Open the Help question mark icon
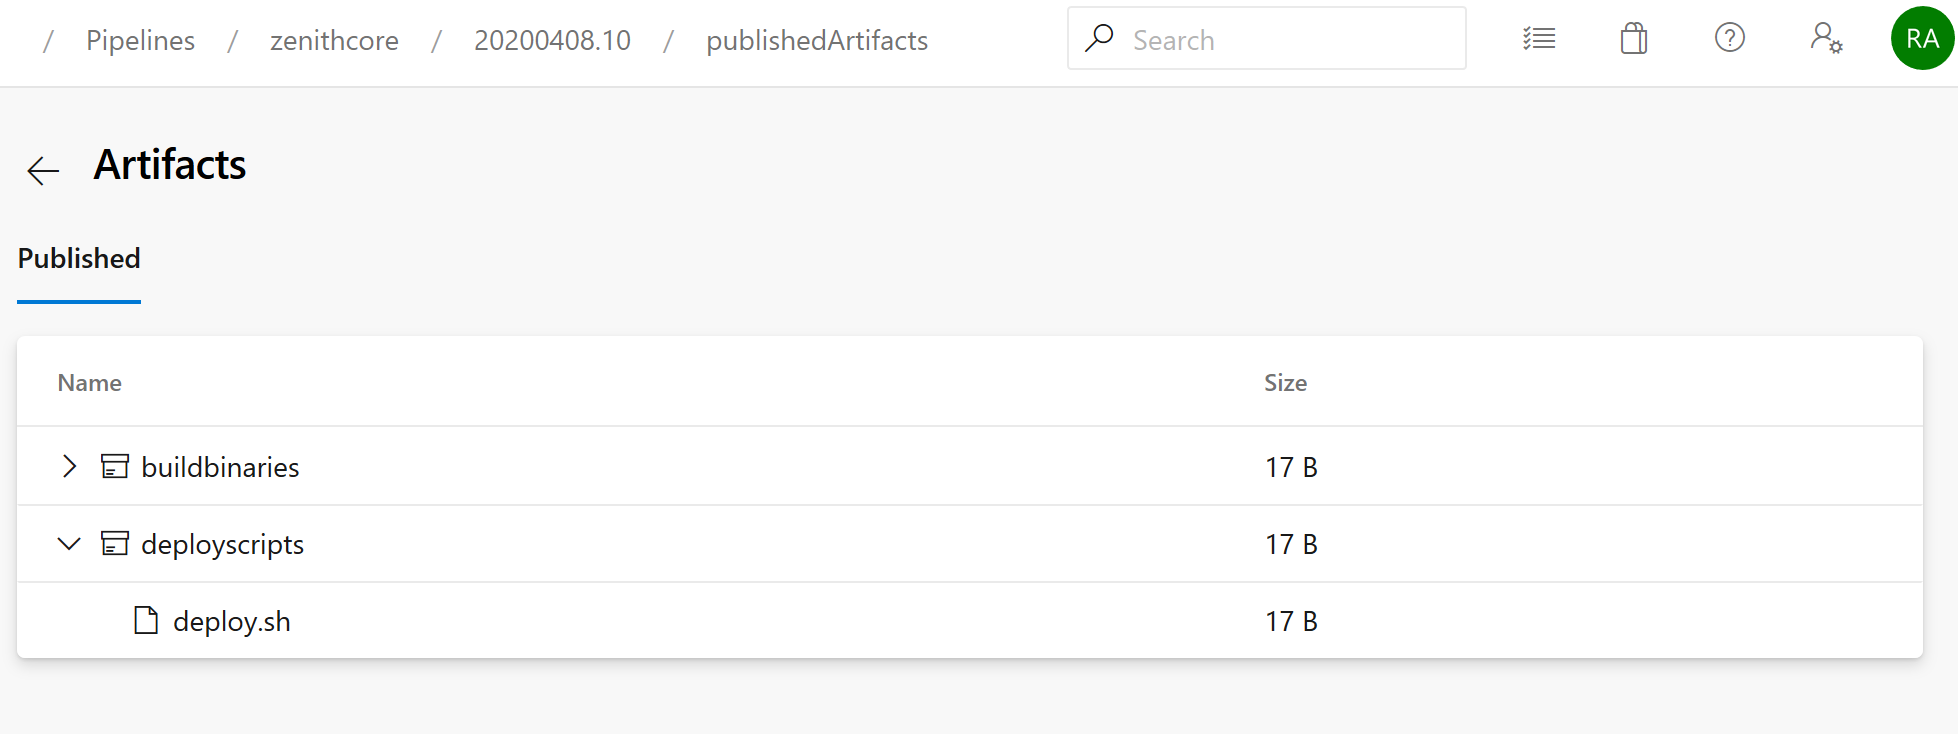The image size is (1958, 734). tap(1729, 39)
